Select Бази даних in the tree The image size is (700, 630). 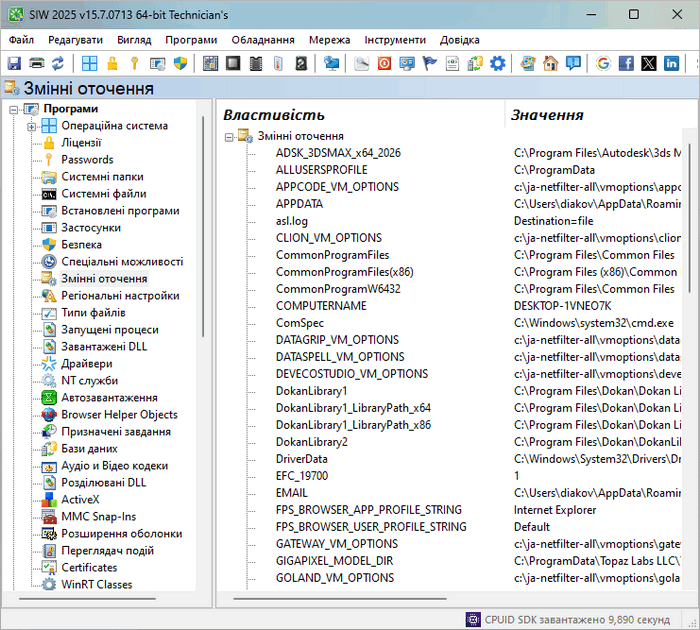point(89,449)
